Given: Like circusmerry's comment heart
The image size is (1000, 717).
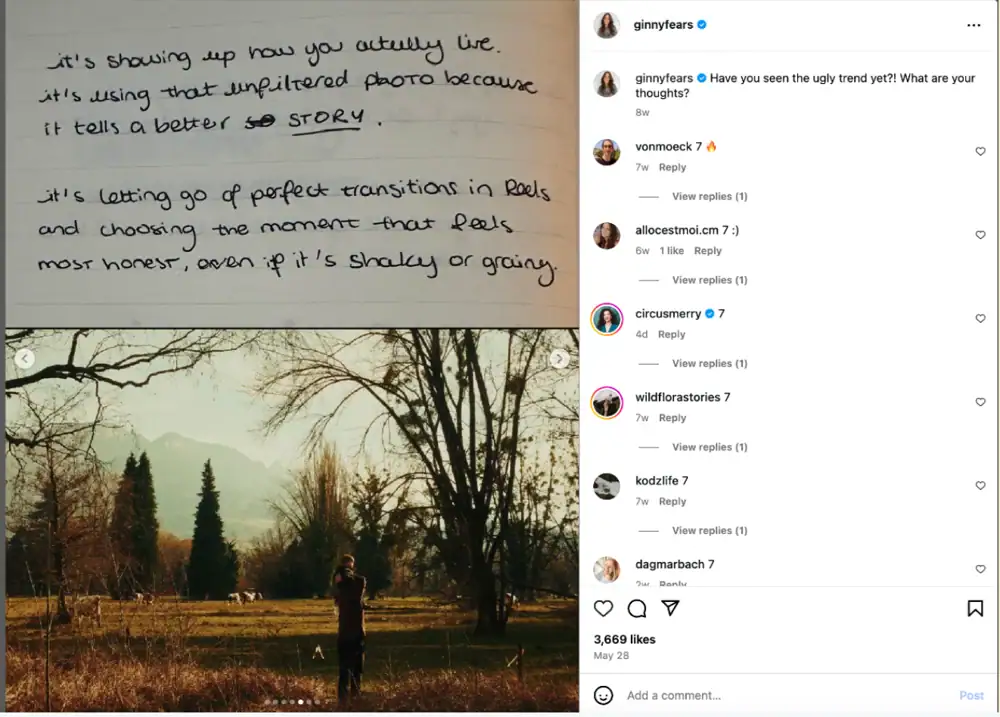Looking at the screenshot, I should 980,318.
